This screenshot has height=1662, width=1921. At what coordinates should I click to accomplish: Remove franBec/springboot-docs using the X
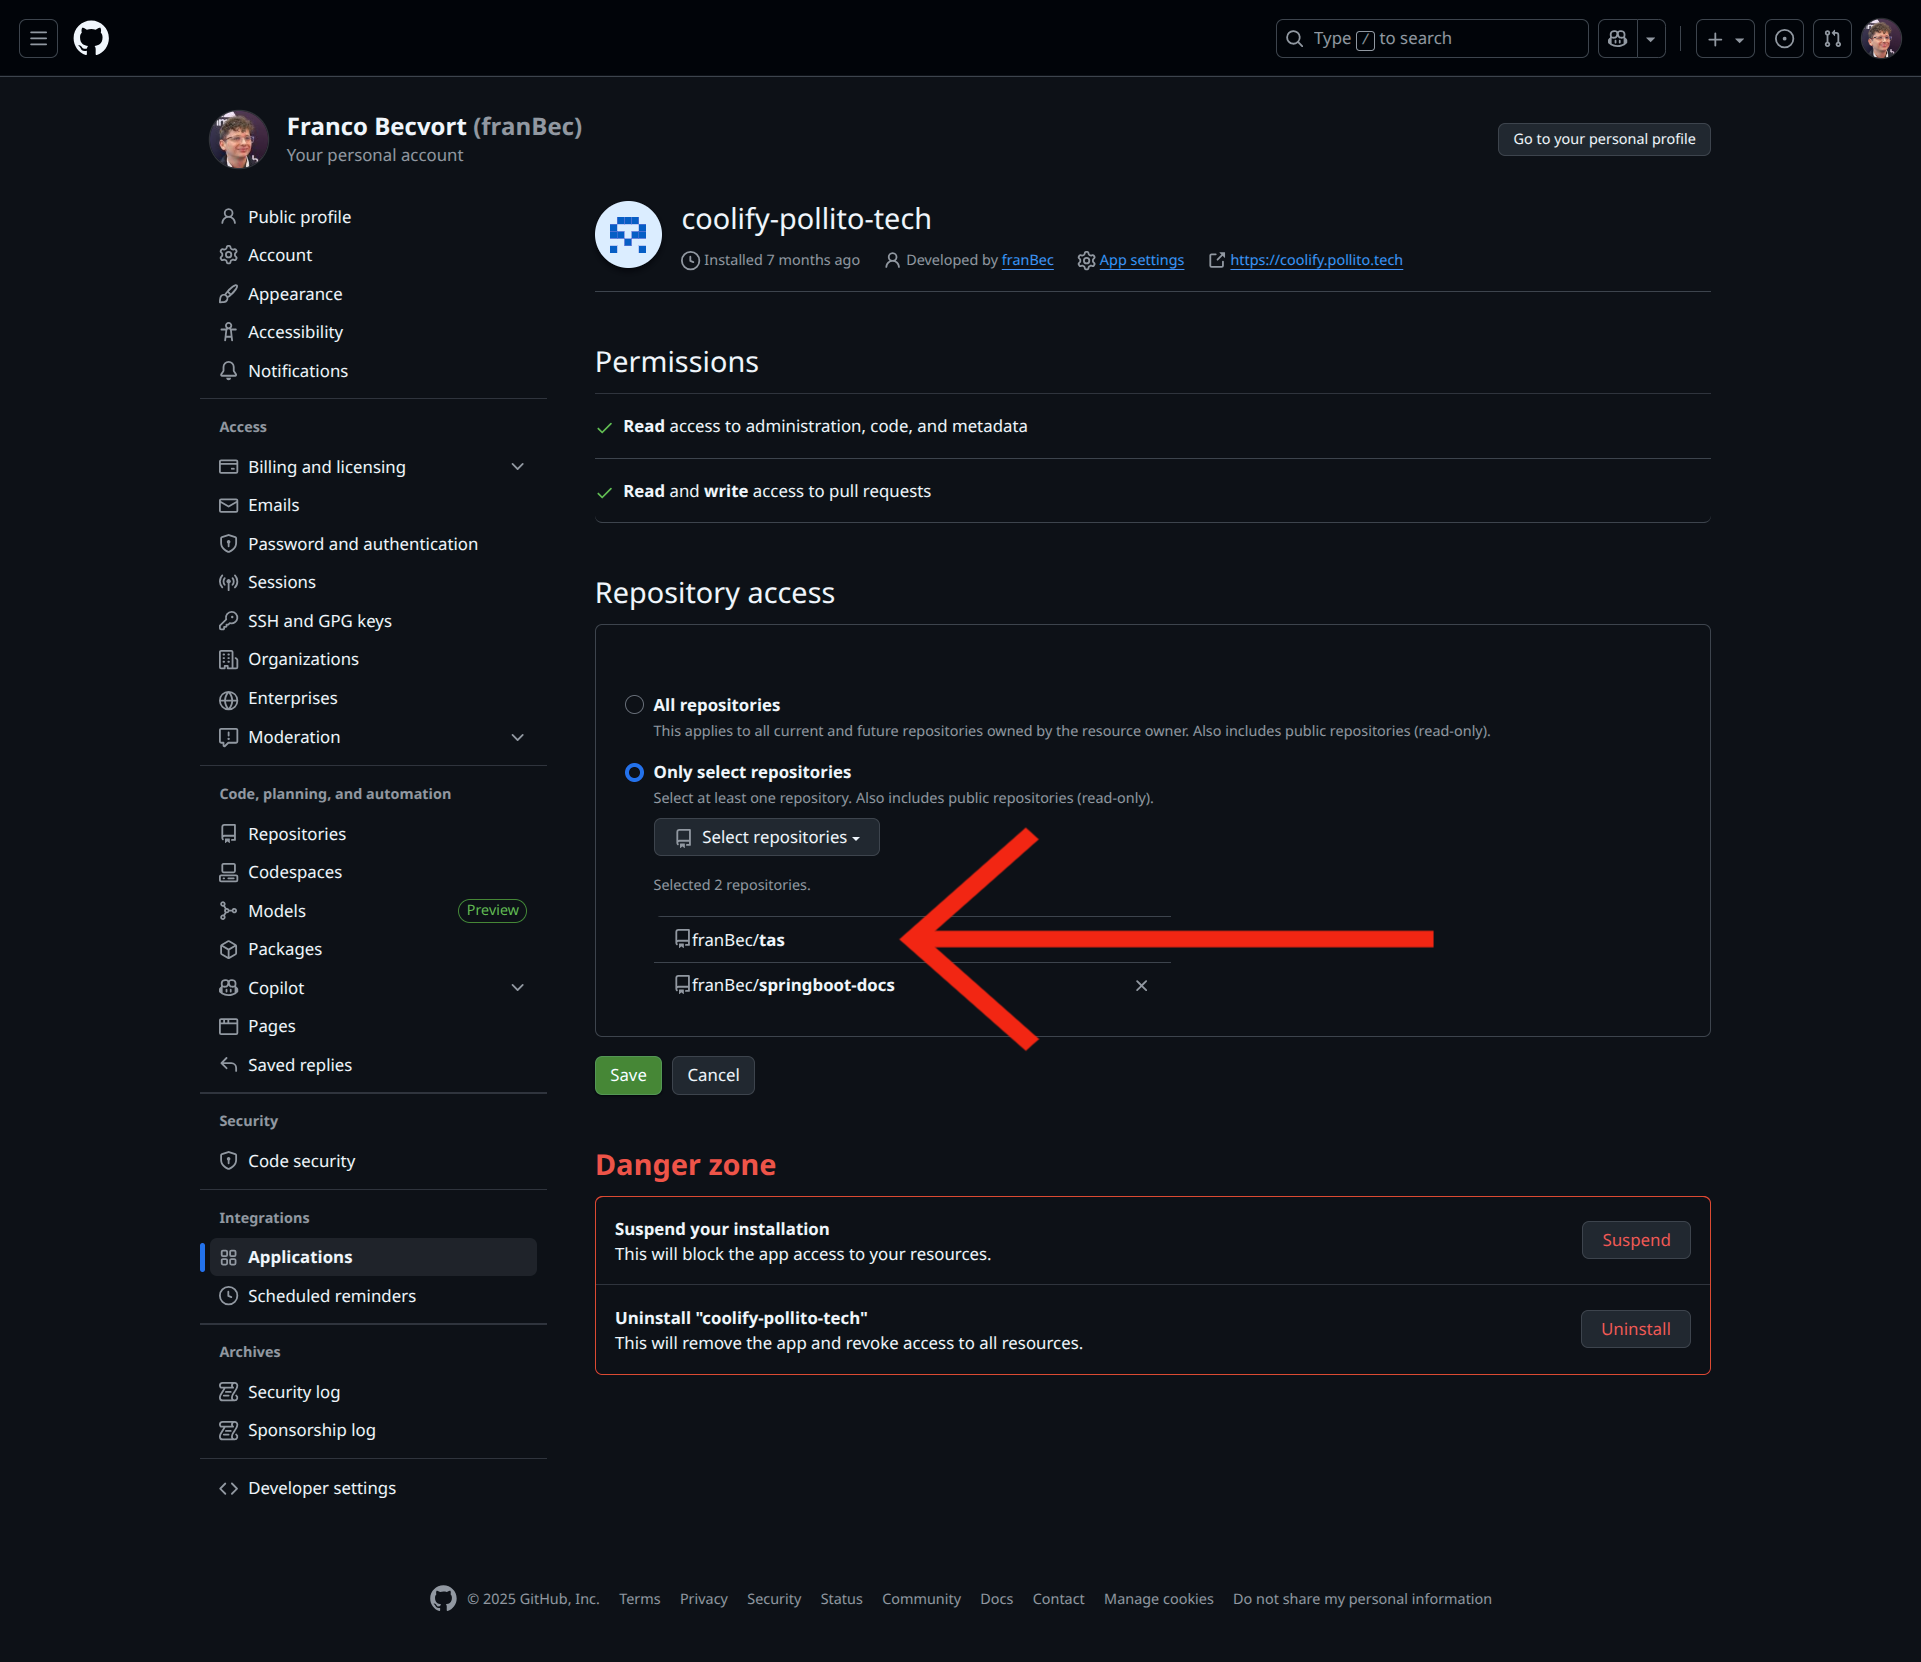tap(1141, 985)
